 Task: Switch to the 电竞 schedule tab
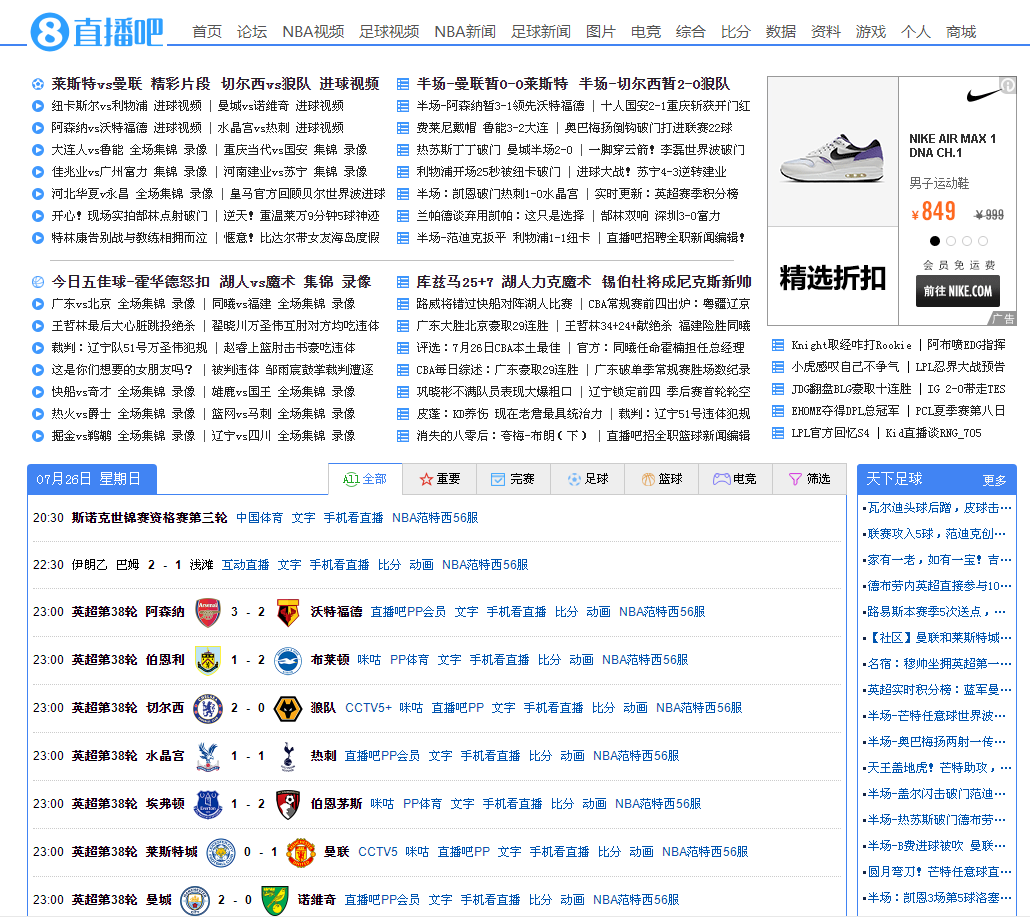coord(734,479)
